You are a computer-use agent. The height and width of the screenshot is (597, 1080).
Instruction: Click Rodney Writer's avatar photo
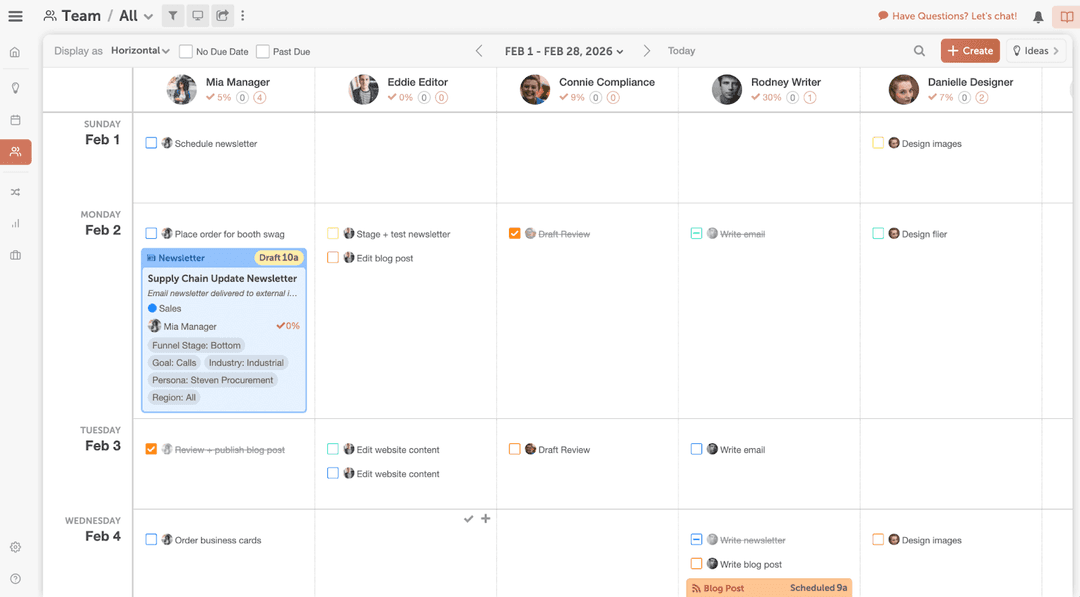[x=727, y=90]
